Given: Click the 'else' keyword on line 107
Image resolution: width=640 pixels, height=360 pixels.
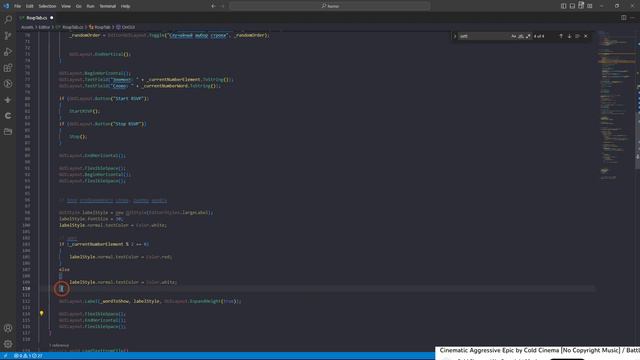Looking at the screenshot, I should pyautogui.click(x=64, y=270).
